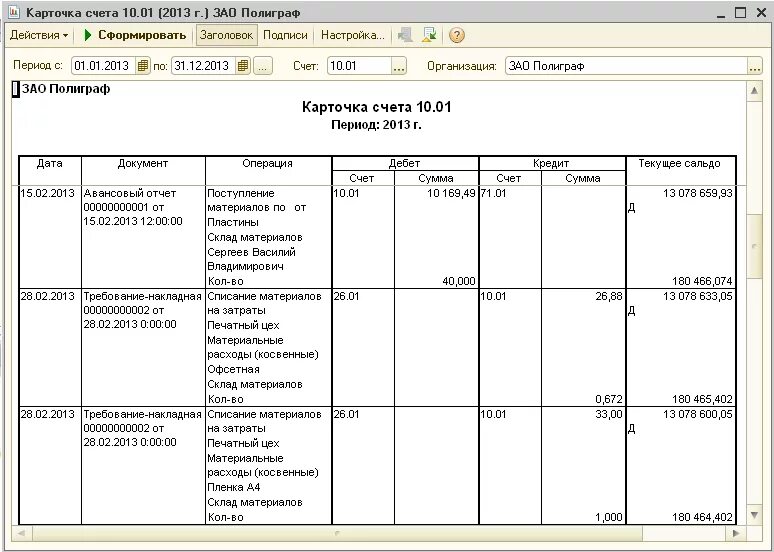Click balance value 13 078 633,05
774x552 pixels.
(697, 296)
